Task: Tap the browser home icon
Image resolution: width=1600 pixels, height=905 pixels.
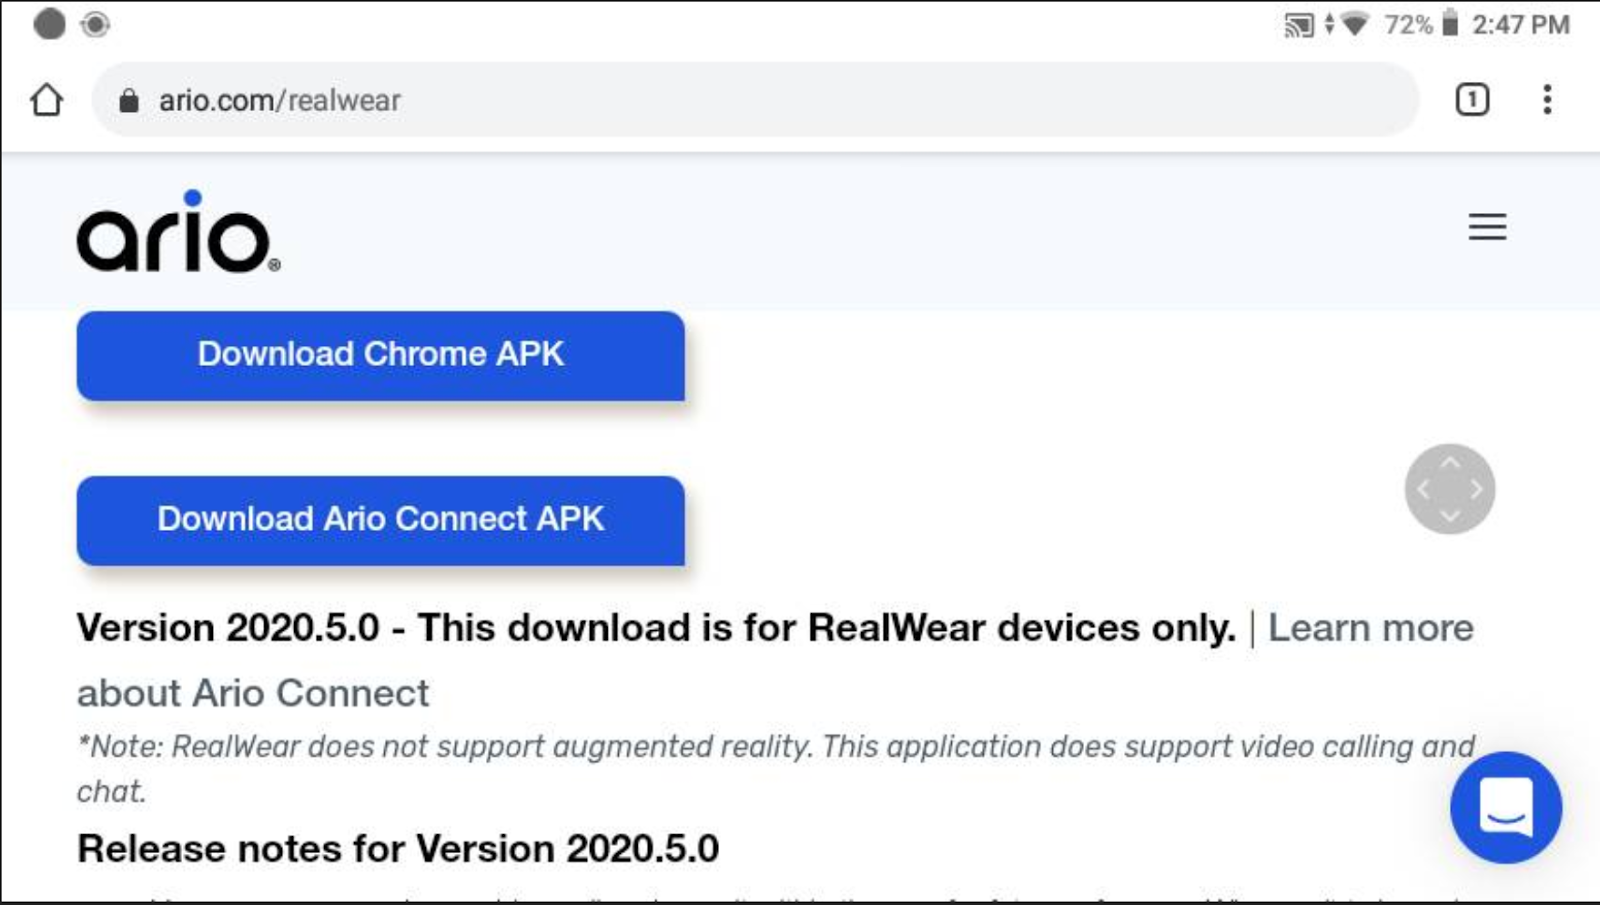Action: [x=47, y=100]
